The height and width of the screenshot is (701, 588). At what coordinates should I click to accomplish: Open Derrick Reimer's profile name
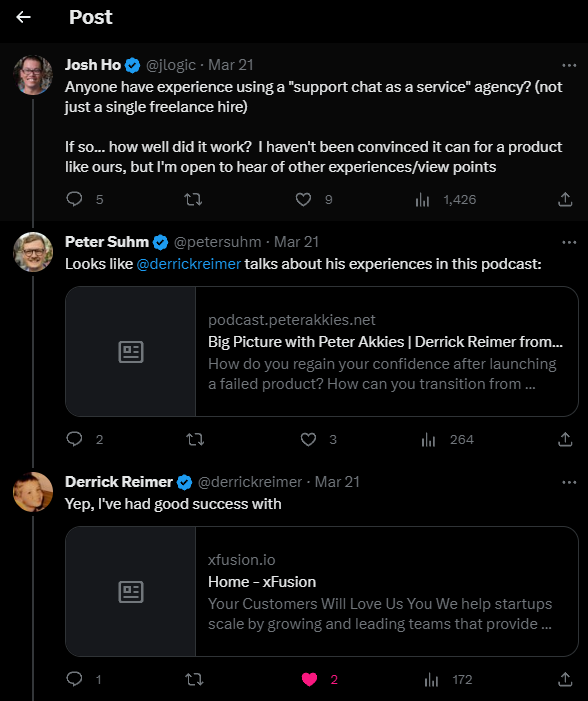pos(118,482)
